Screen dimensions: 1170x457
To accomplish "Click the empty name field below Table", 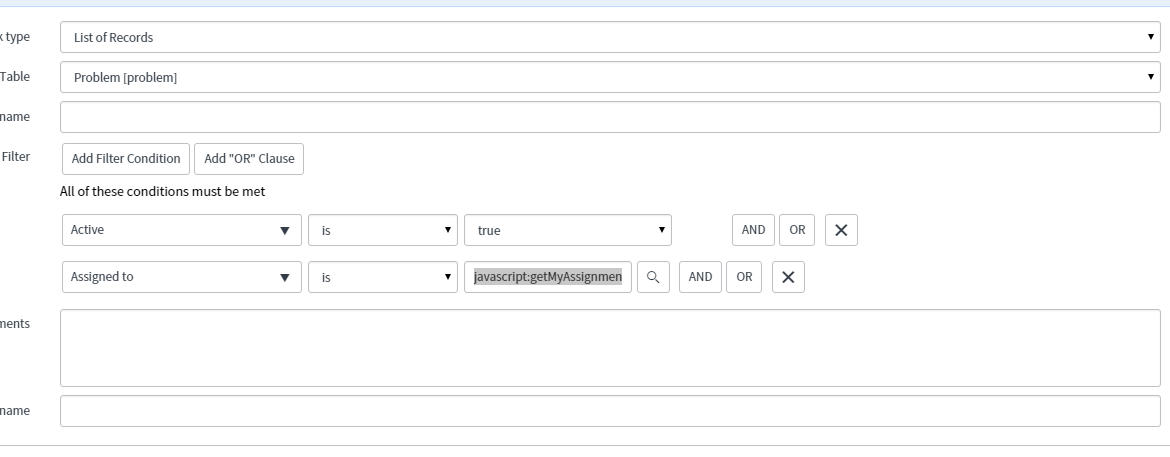I will (610, 117).
